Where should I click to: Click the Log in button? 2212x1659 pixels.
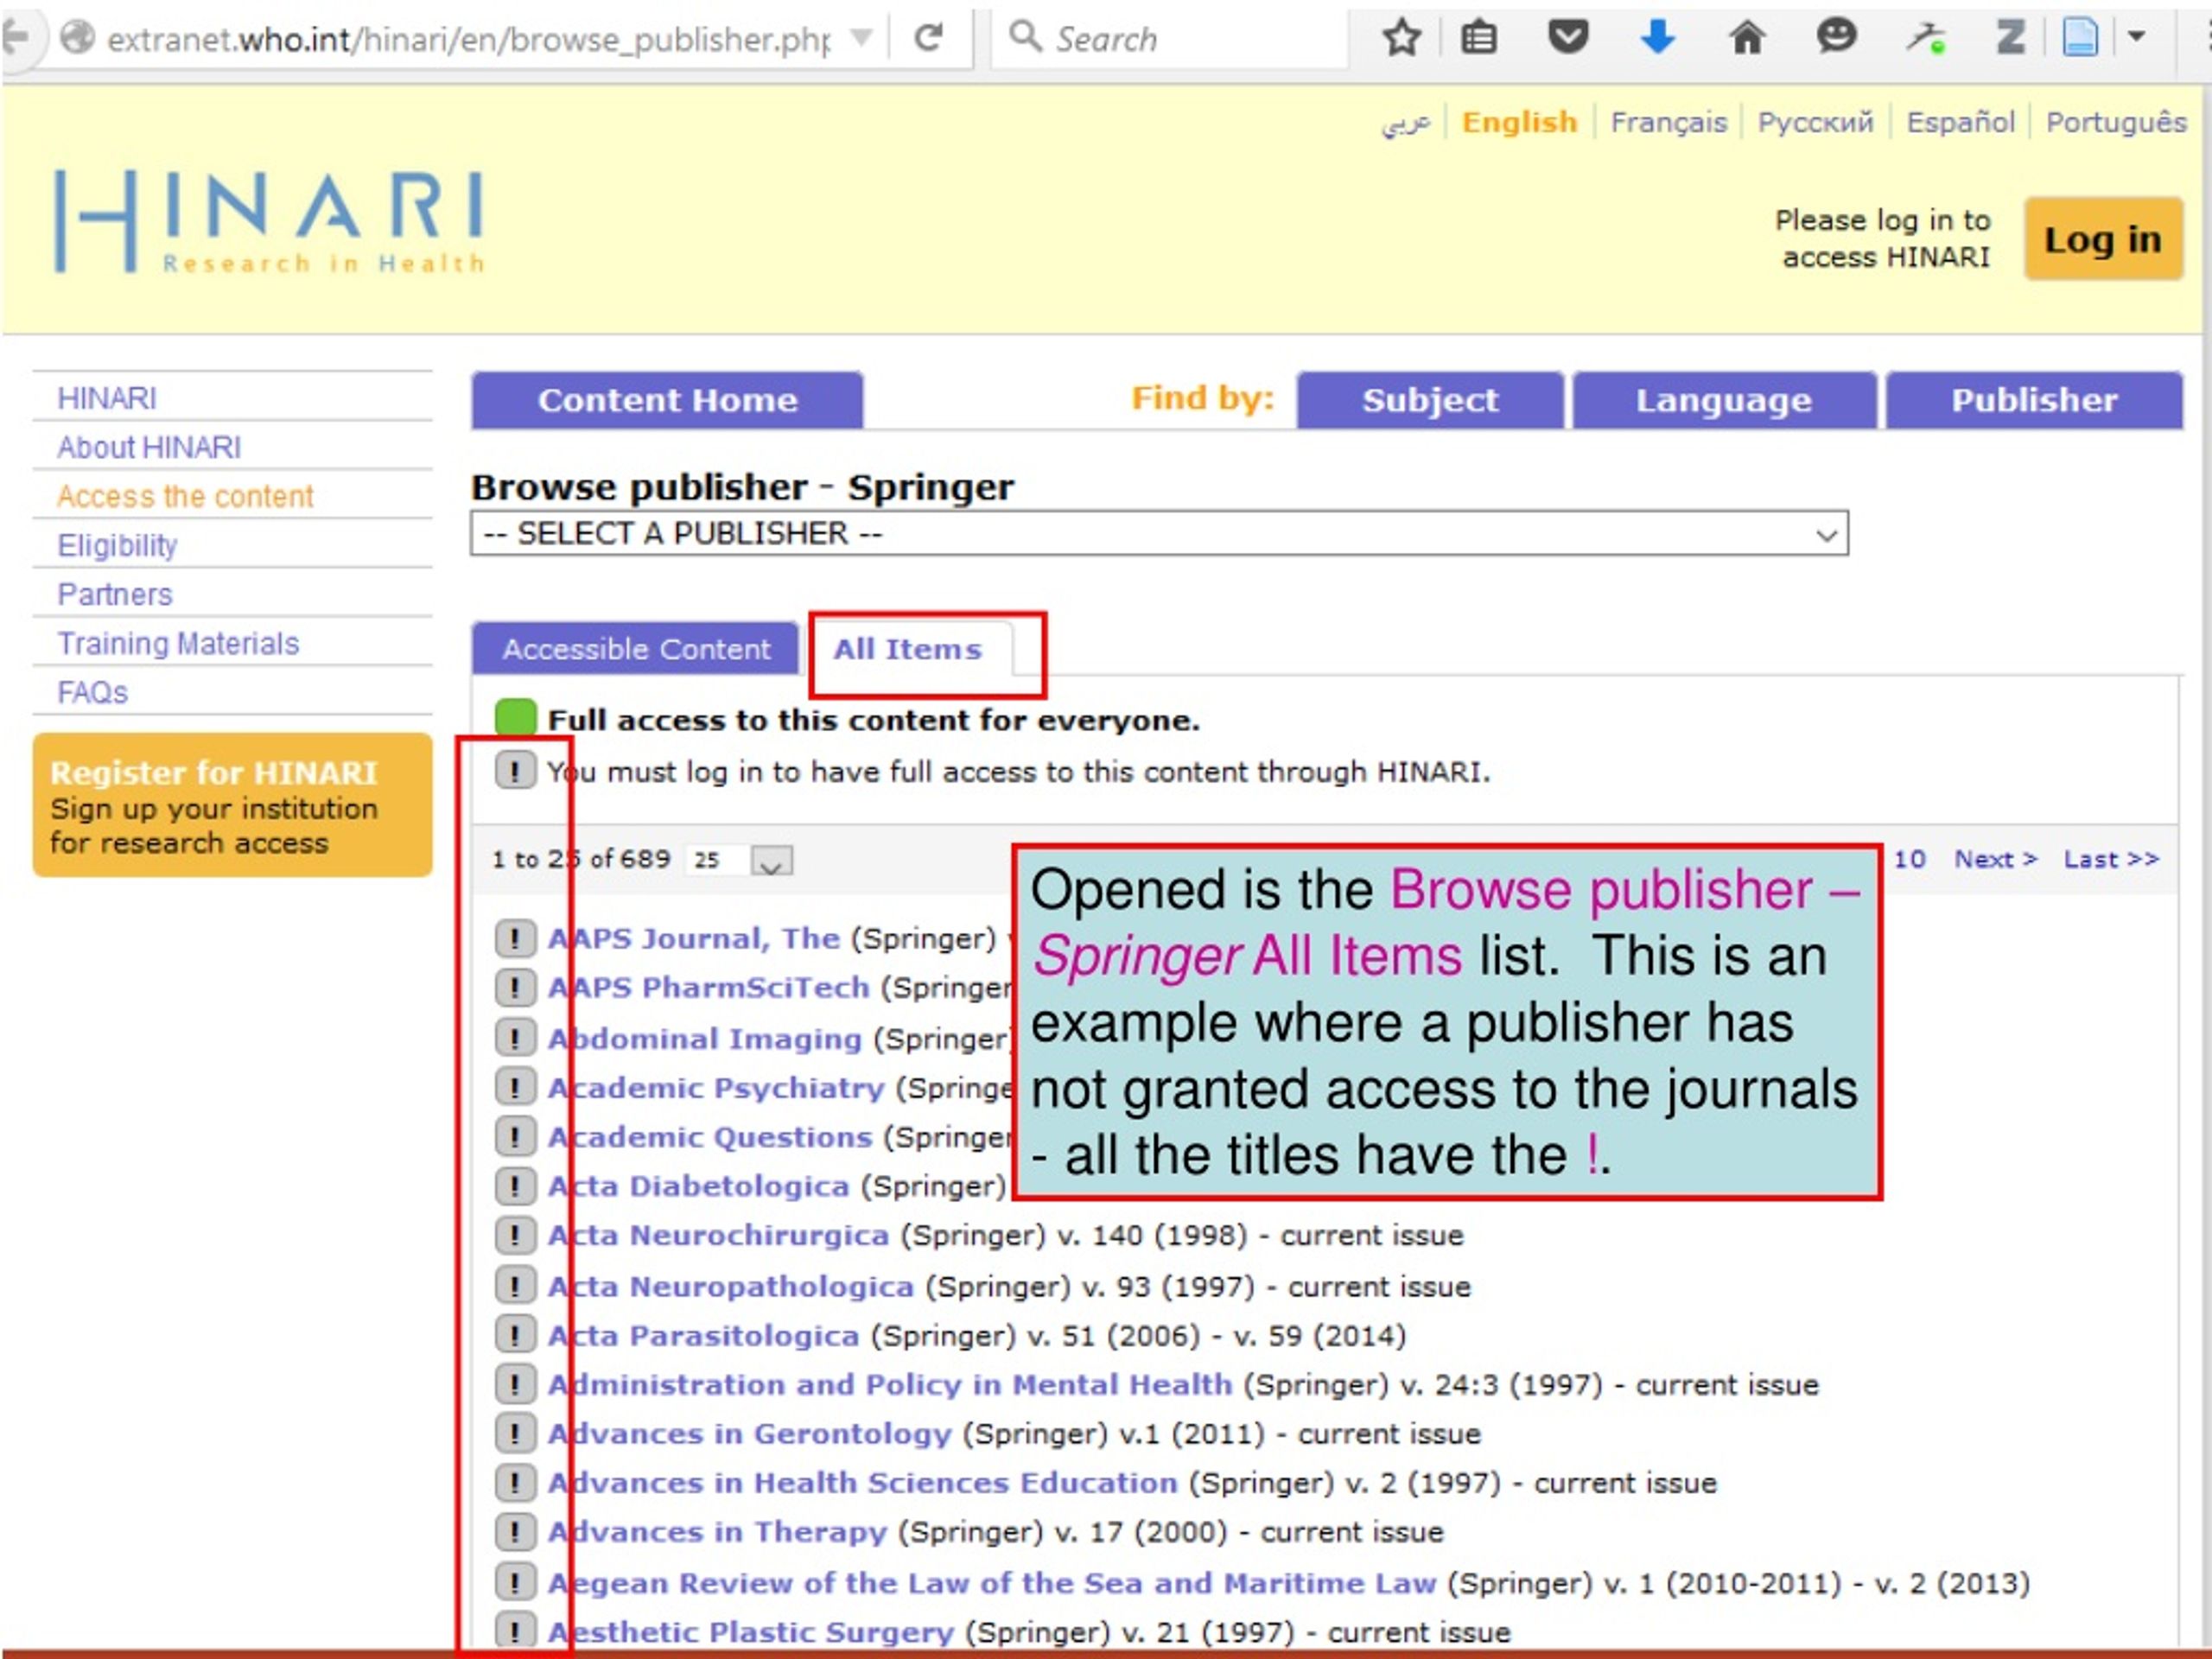point(2102,239)
